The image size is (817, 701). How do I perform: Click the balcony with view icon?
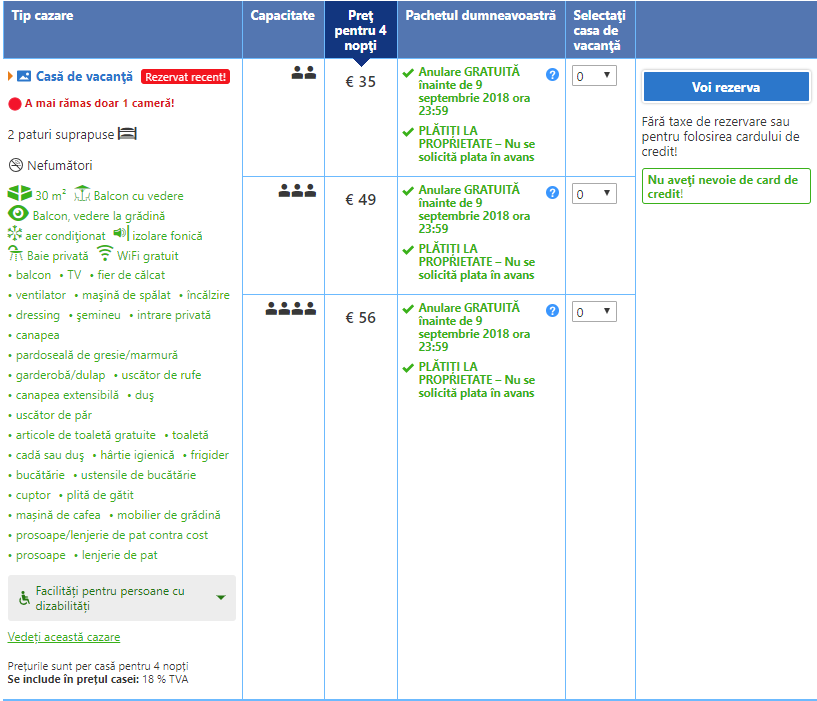click(x=82, y=194)
